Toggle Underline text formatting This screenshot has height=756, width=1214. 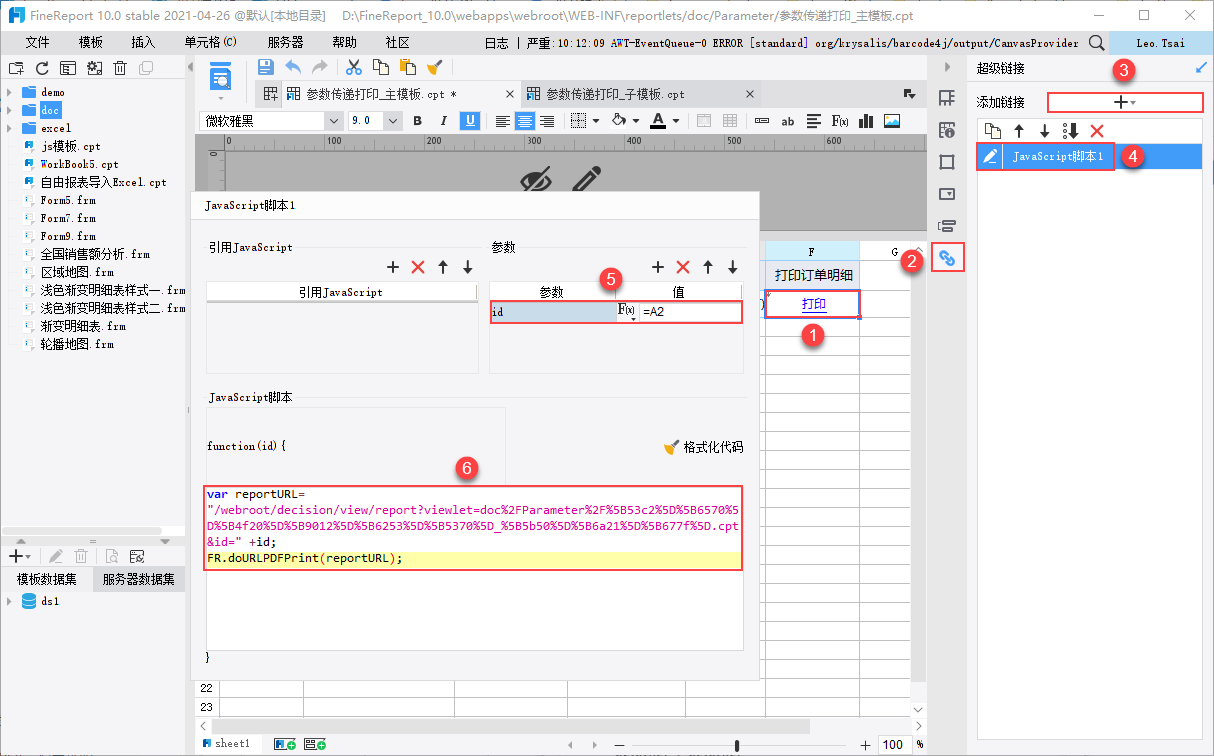click(469, 121)
